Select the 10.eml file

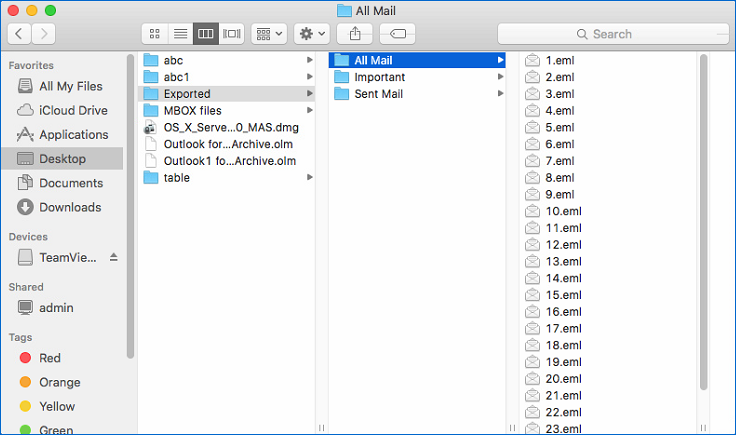(x=563, y=211)
